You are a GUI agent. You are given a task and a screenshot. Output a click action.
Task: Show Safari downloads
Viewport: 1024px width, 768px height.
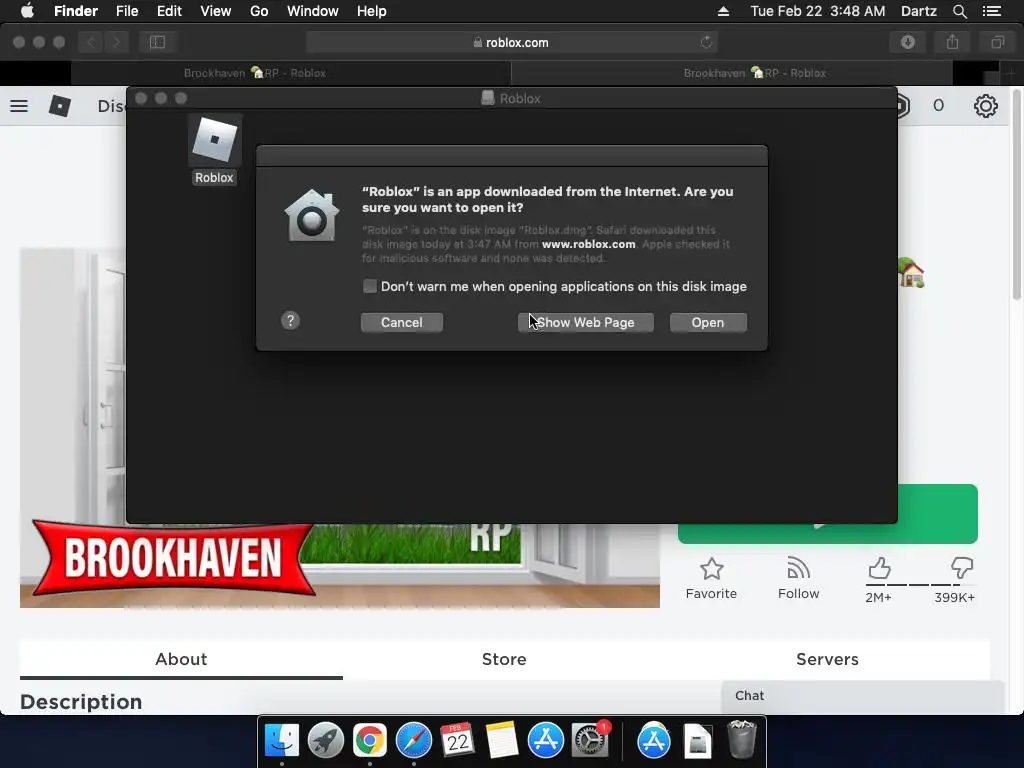pos(908,42)
